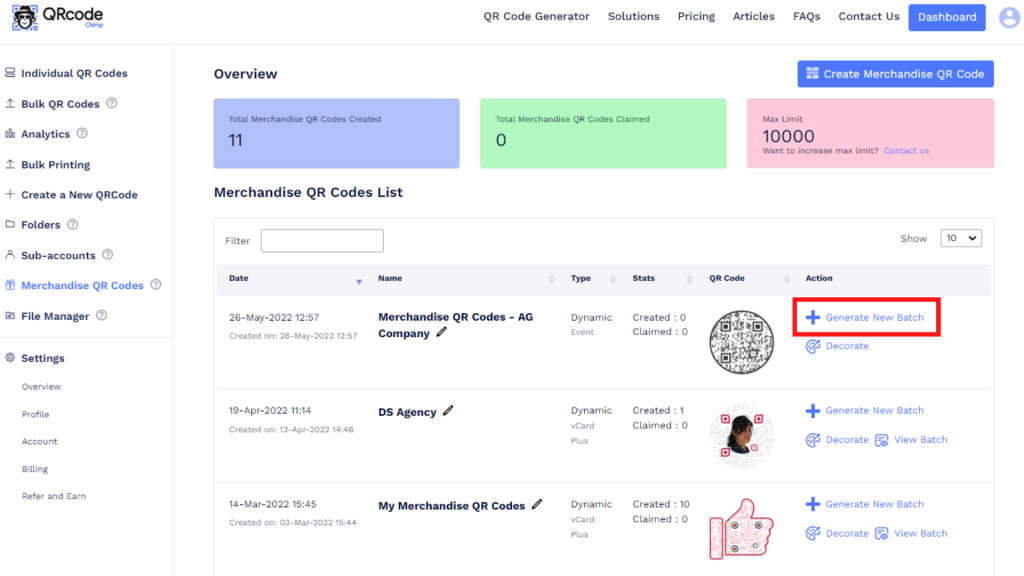The height and width of the screenshot is (576, 1024).
Task: Click Create Merchandise QR Code button
Action: (895, 74)
